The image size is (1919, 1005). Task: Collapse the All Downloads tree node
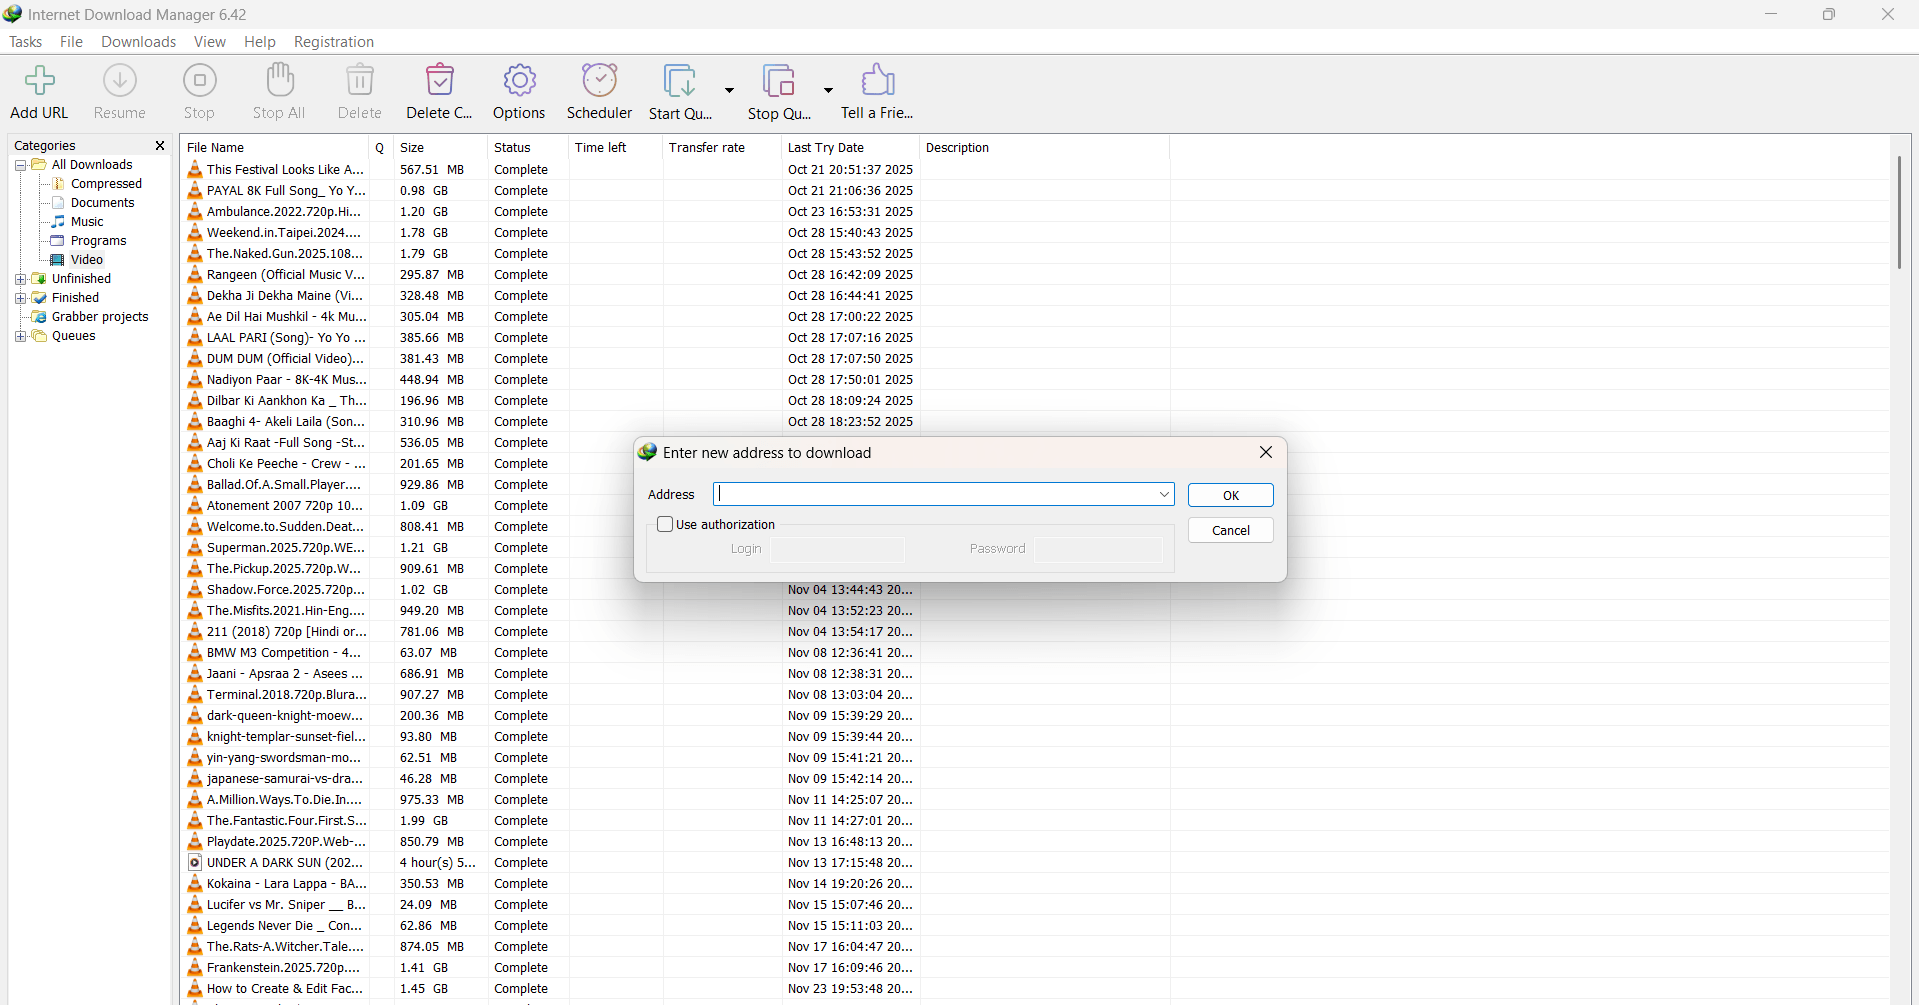click(x=20, y=165)
